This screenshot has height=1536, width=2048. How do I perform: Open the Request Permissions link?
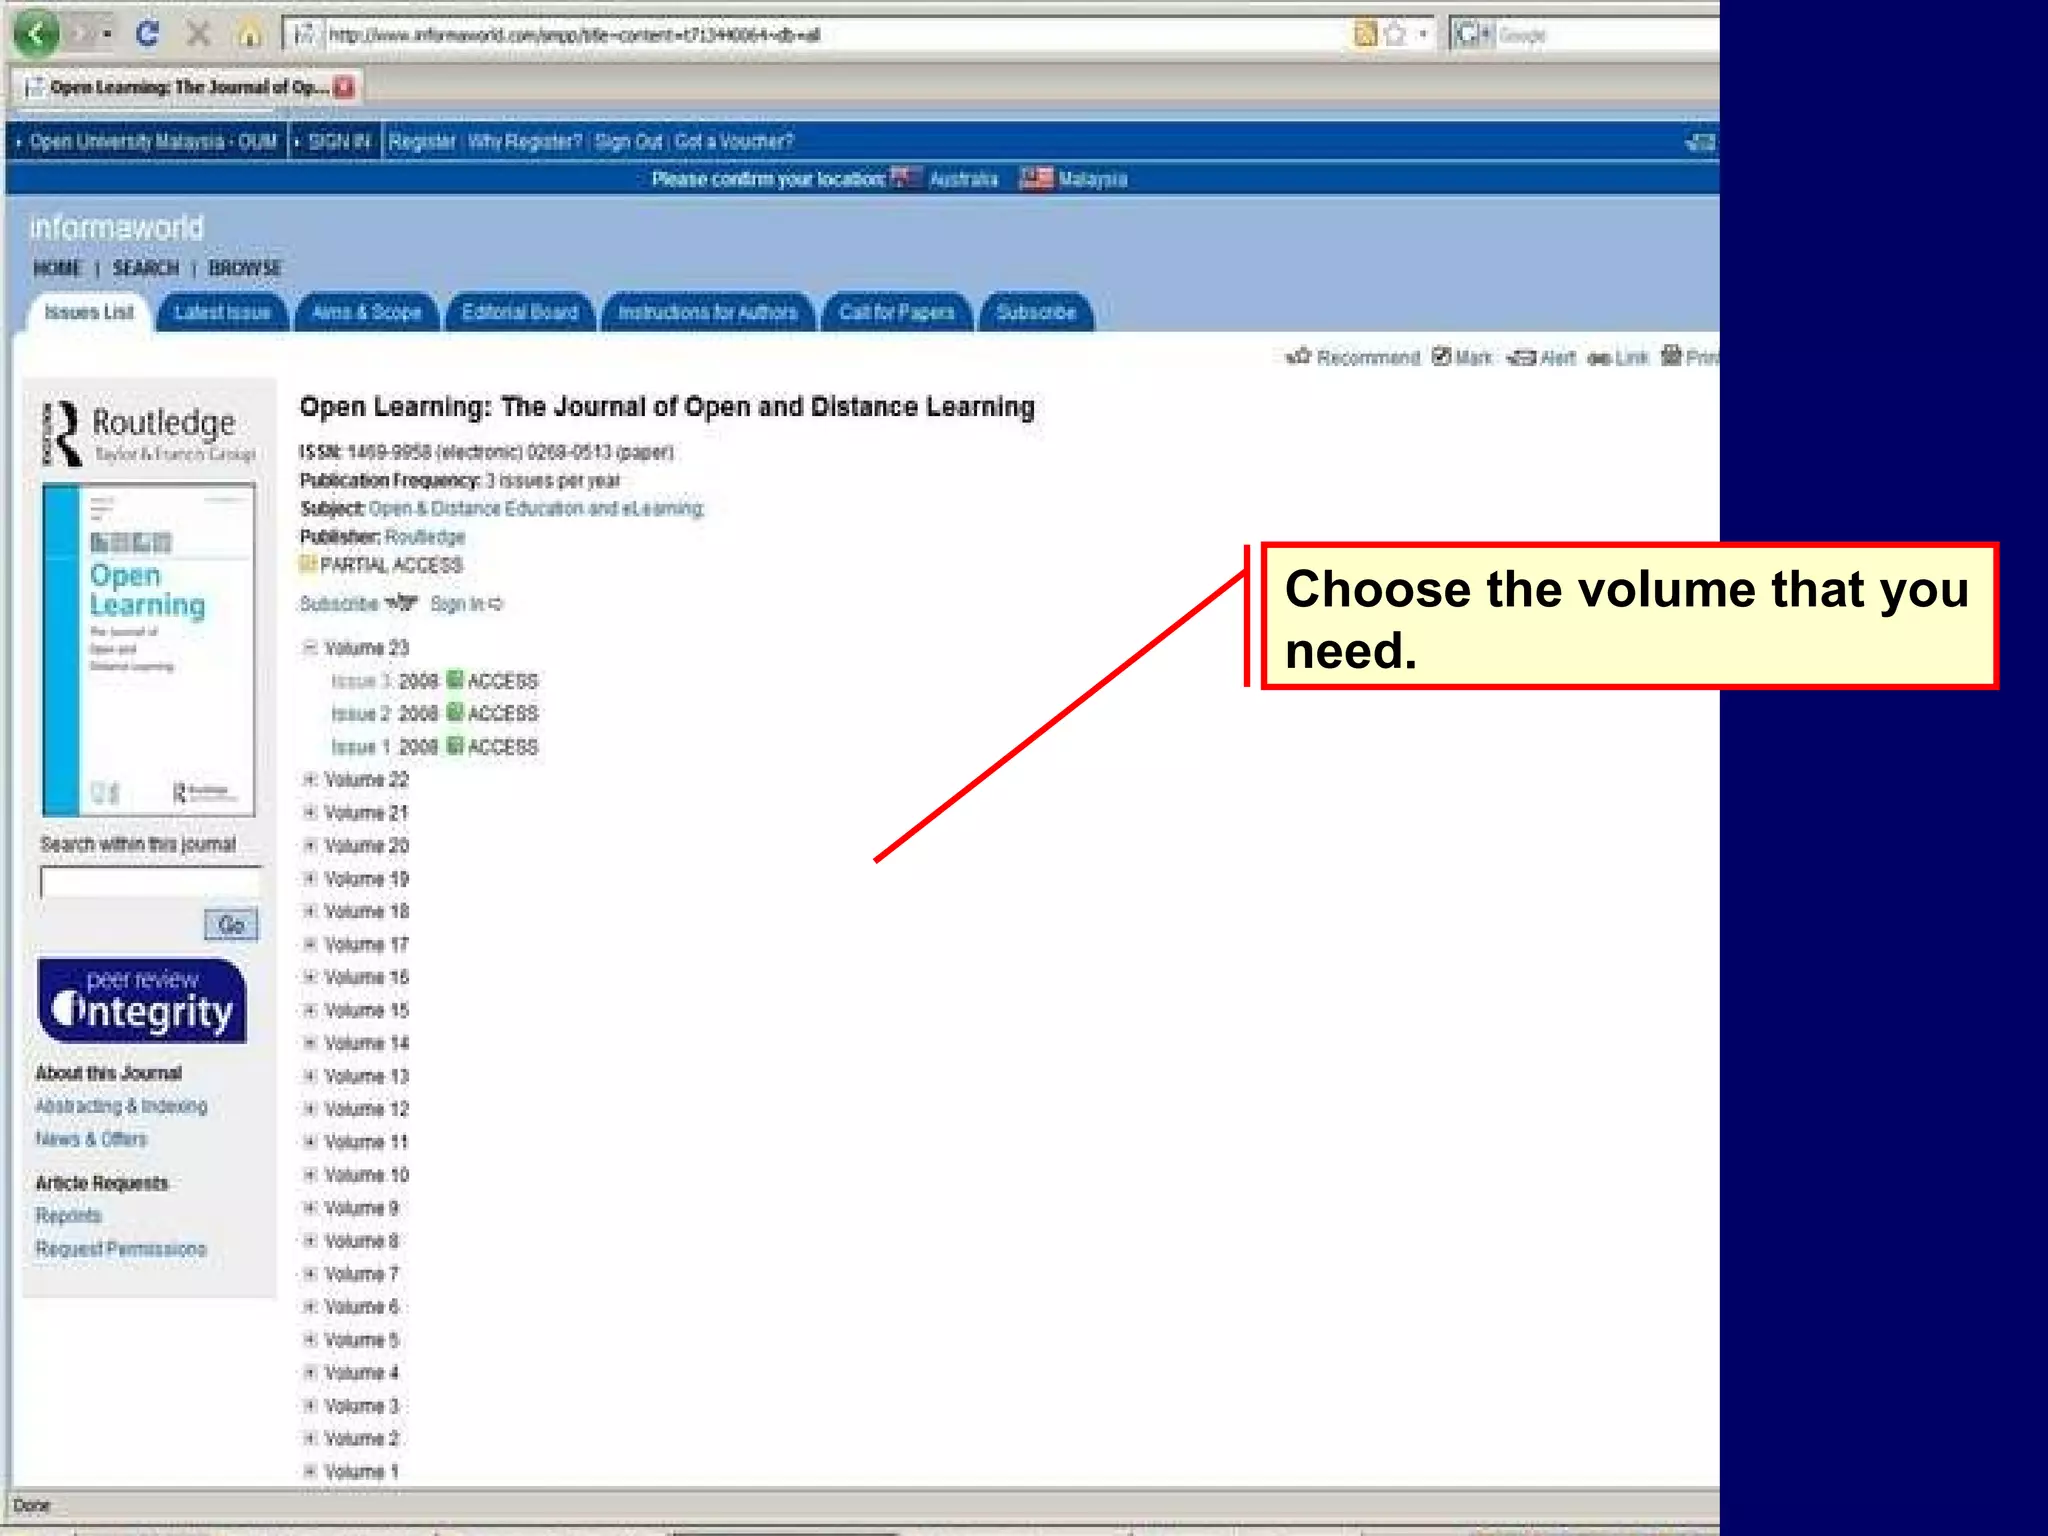coord(121,1248)
